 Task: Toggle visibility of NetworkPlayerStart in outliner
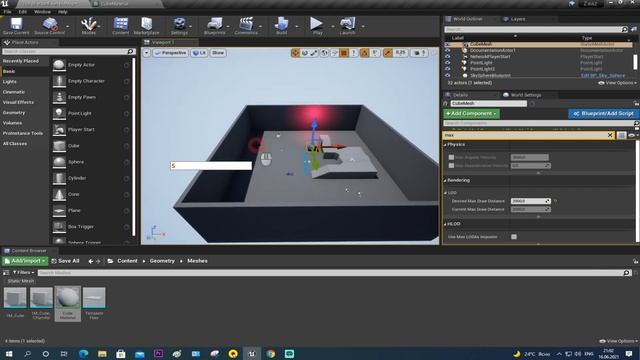448,57
